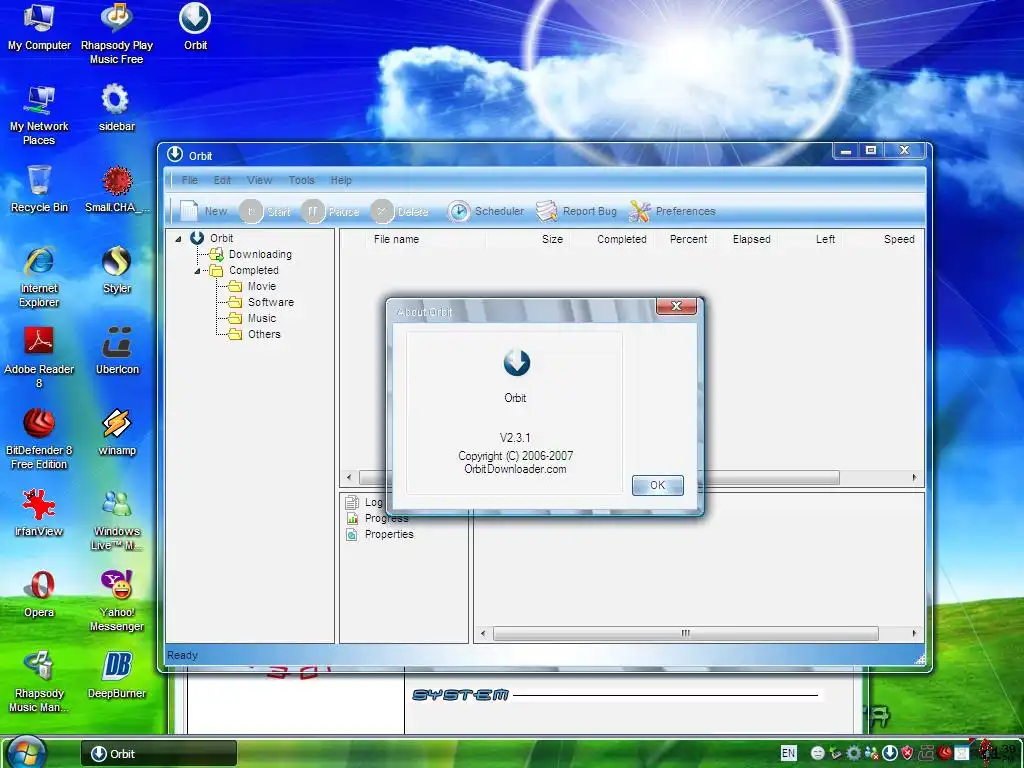This screenshot has width=1024, height=768.
Task: Select My Network Places desktop icon
Action: pos(39,115)
